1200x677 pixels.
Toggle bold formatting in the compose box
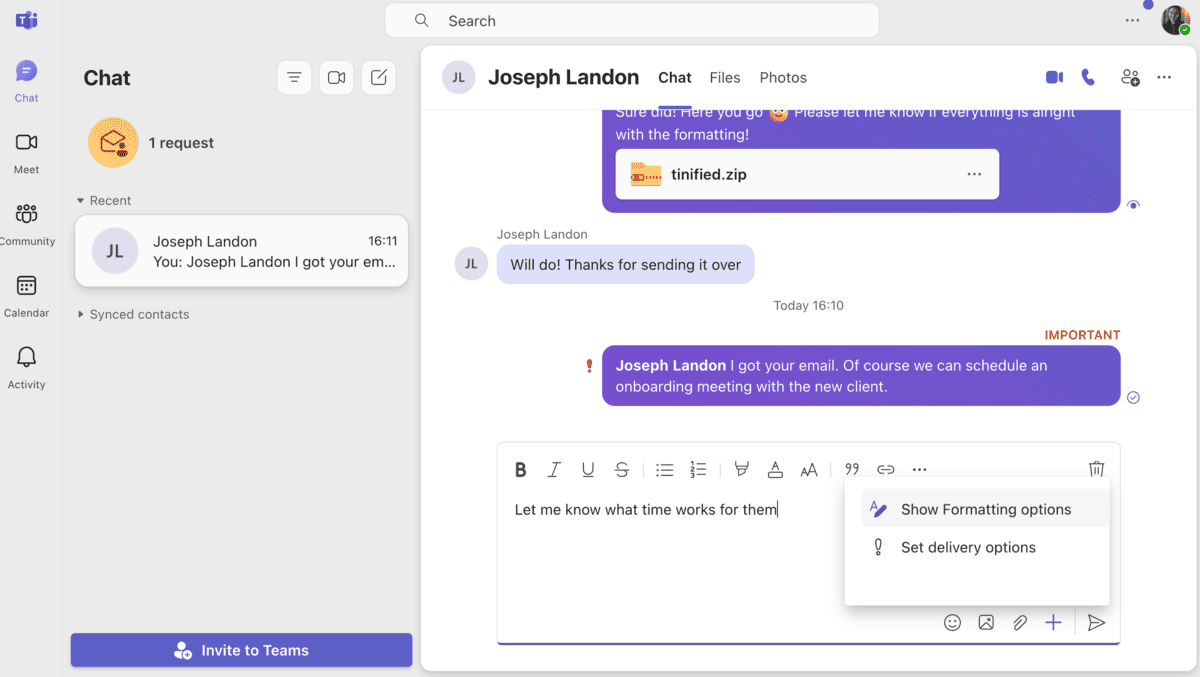point(521,469)
